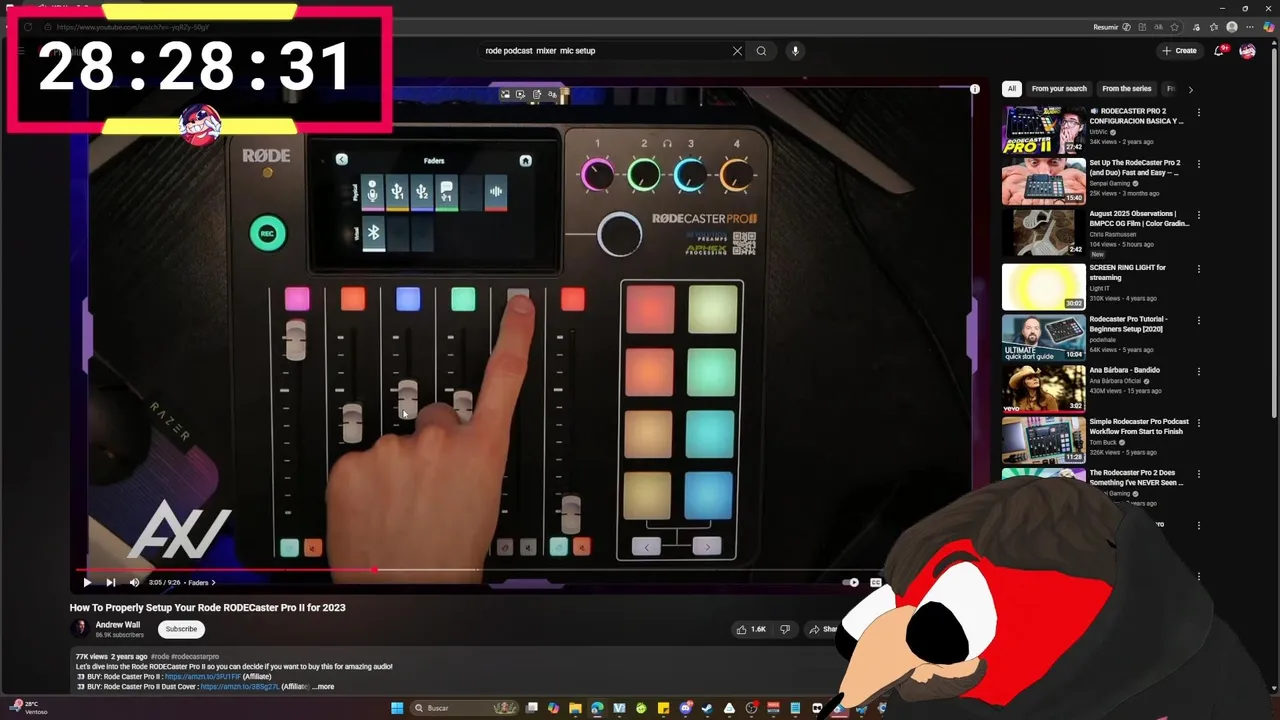This screenshot has height=720, width=1280.
Task: Open options menu for August 2025 Observations
Action: coord(1198,215)
